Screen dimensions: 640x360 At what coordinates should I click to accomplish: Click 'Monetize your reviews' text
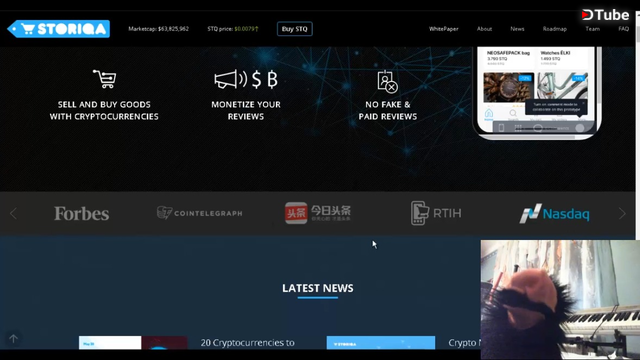point(246,111)
